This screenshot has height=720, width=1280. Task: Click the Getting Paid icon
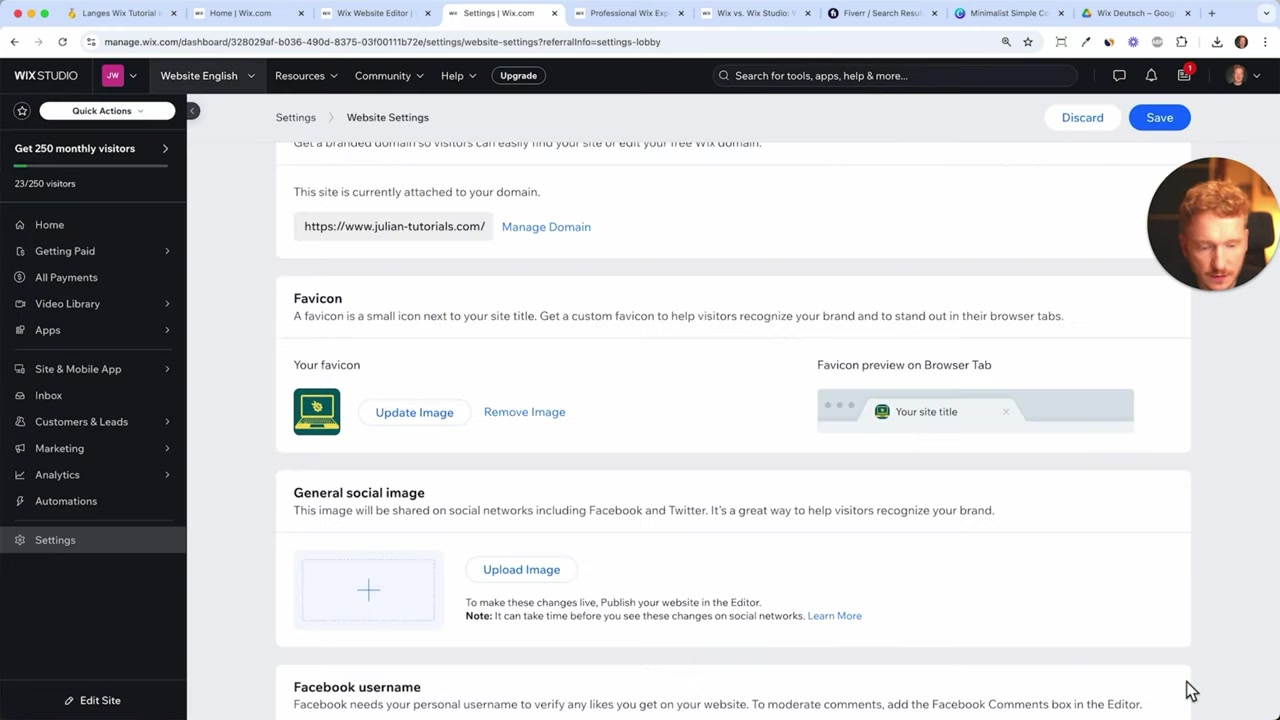(x=20, y=251)
